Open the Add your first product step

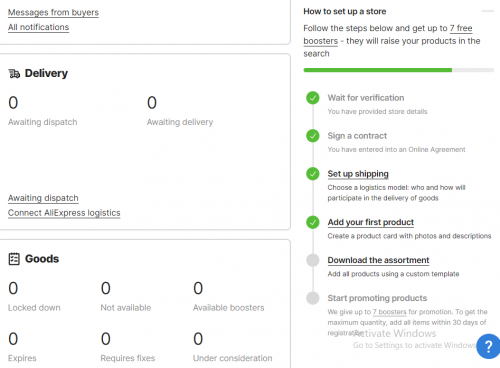pyautogui.click(x=371, y=222)
